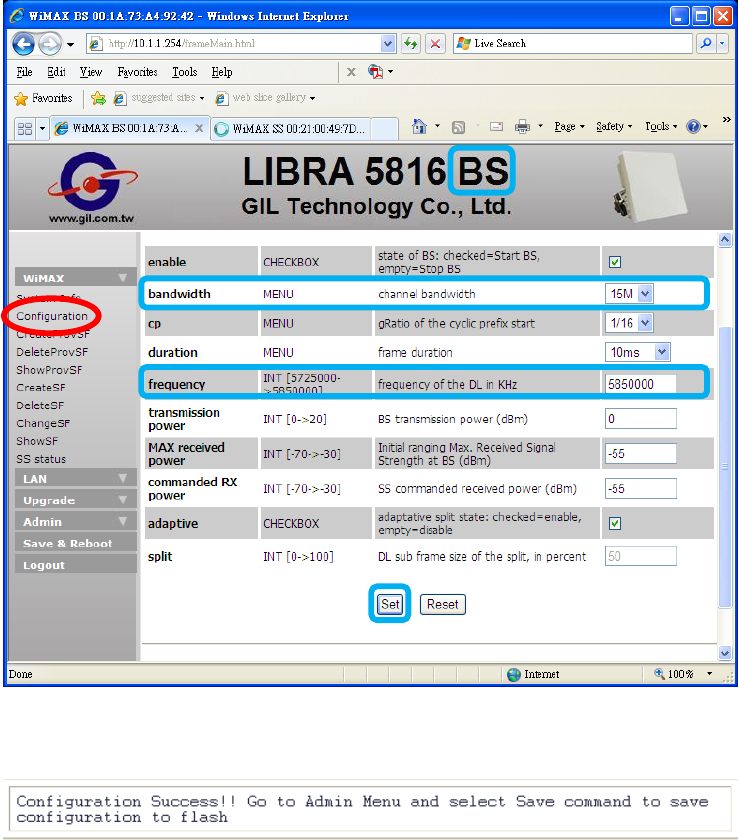Image resolution: width=738 pixels, height=840 pixels.
Task: Expand the LAN sidebar section
Action: point(76,478)
